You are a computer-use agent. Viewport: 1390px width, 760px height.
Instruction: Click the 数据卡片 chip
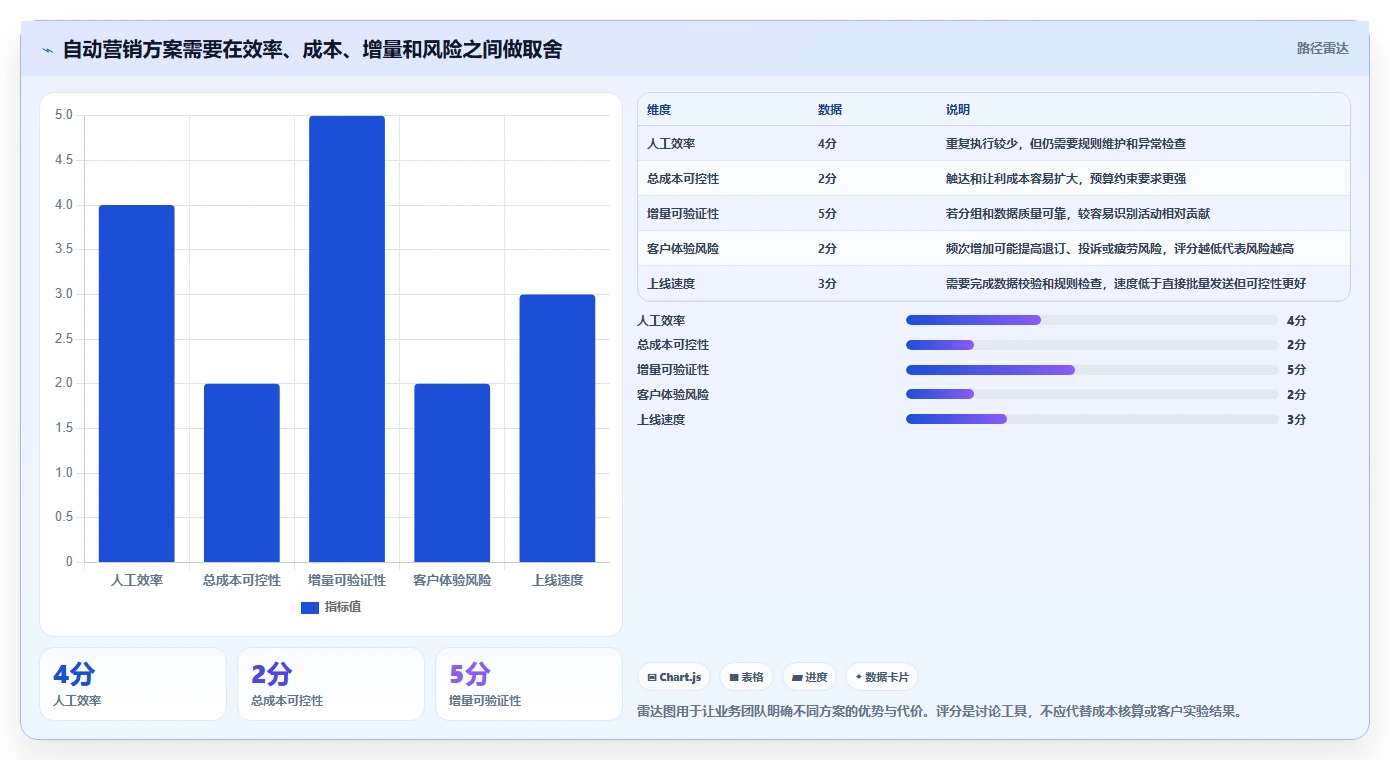tap(882, 677)
